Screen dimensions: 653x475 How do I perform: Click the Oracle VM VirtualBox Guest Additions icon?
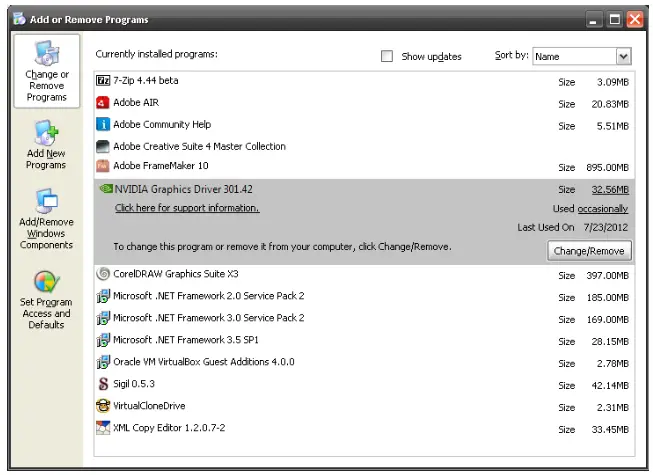pyautogui.click(x=103, y=362)
